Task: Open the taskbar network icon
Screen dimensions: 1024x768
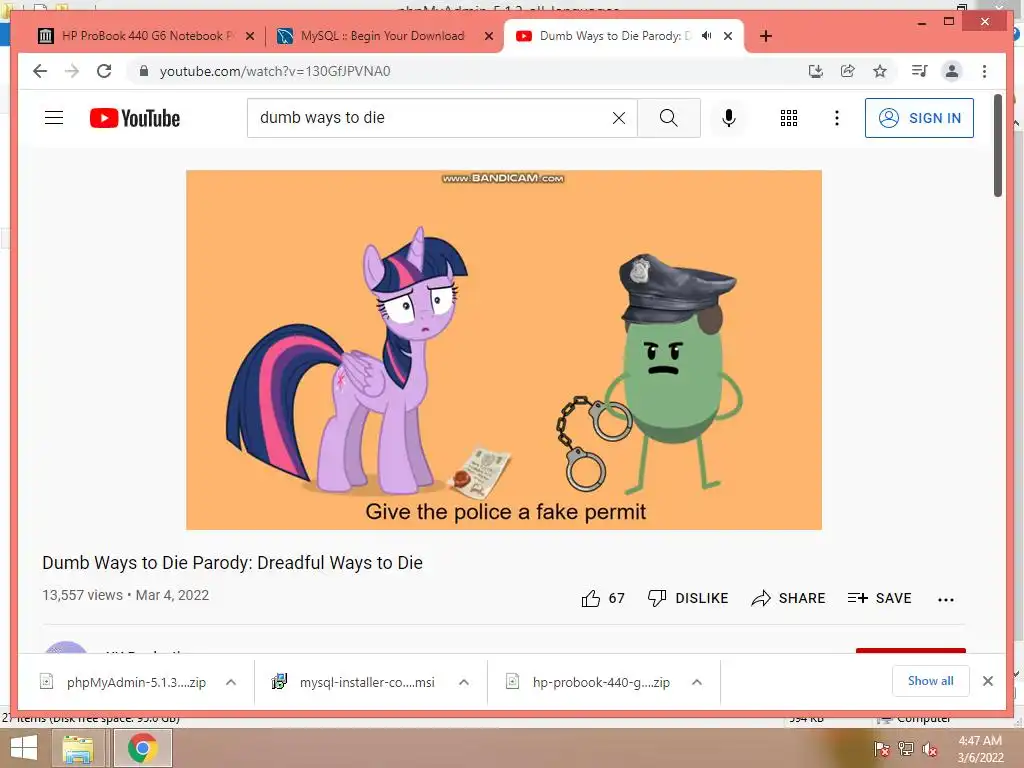Action: click(905, 749)
